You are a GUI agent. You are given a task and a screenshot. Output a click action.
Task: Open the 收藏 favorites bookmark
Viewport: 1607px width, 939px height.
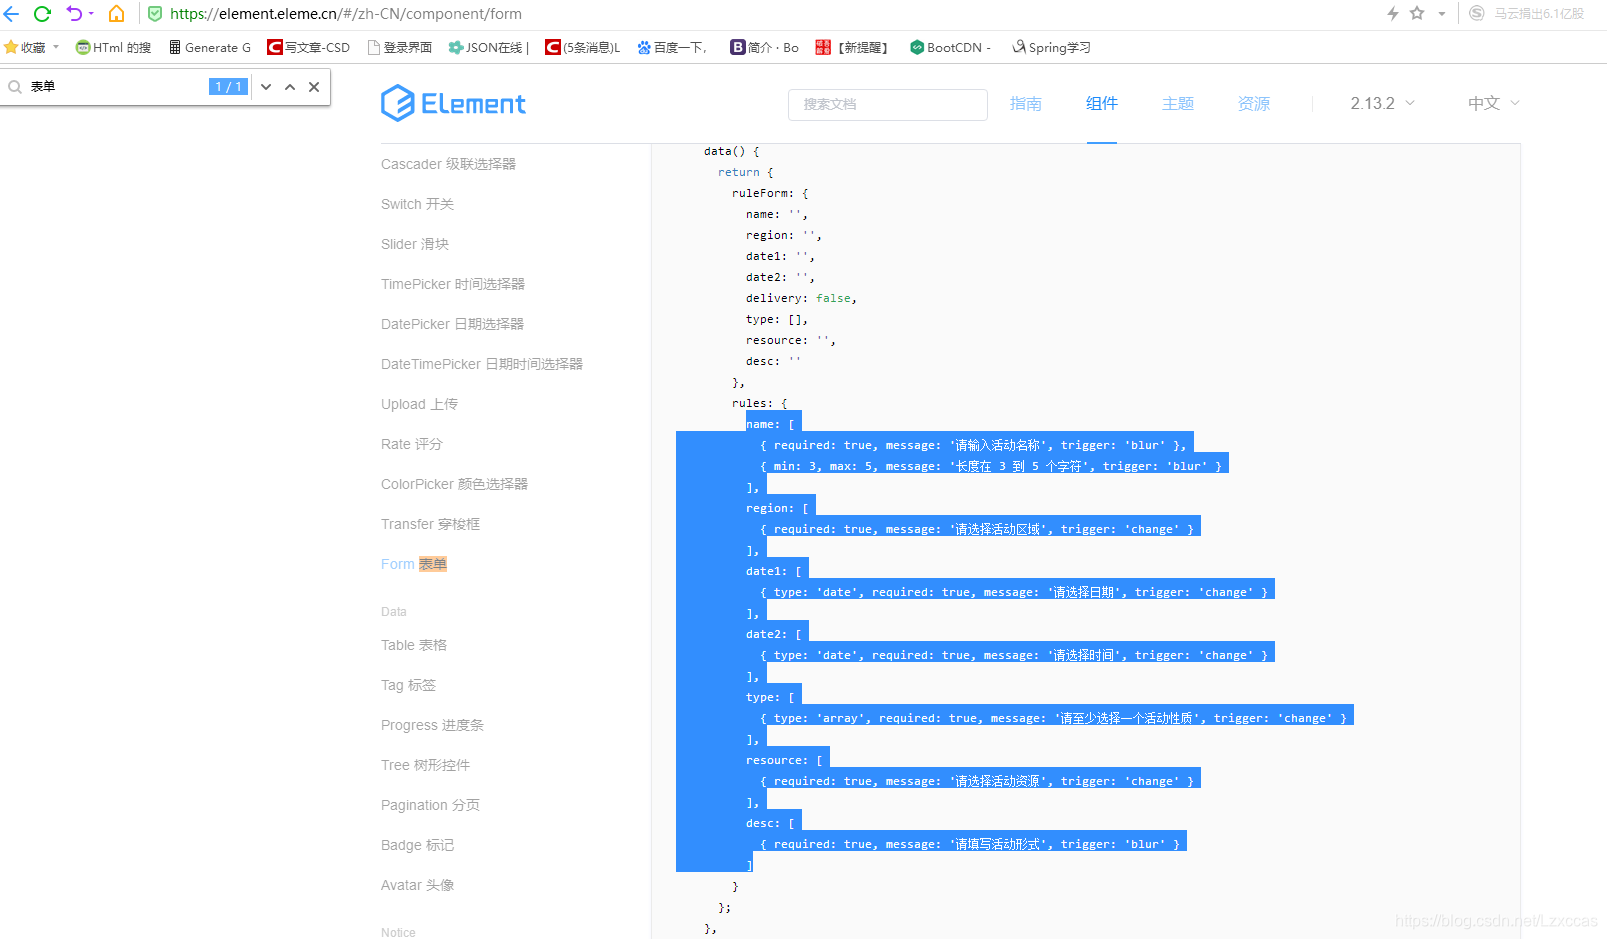32,47
